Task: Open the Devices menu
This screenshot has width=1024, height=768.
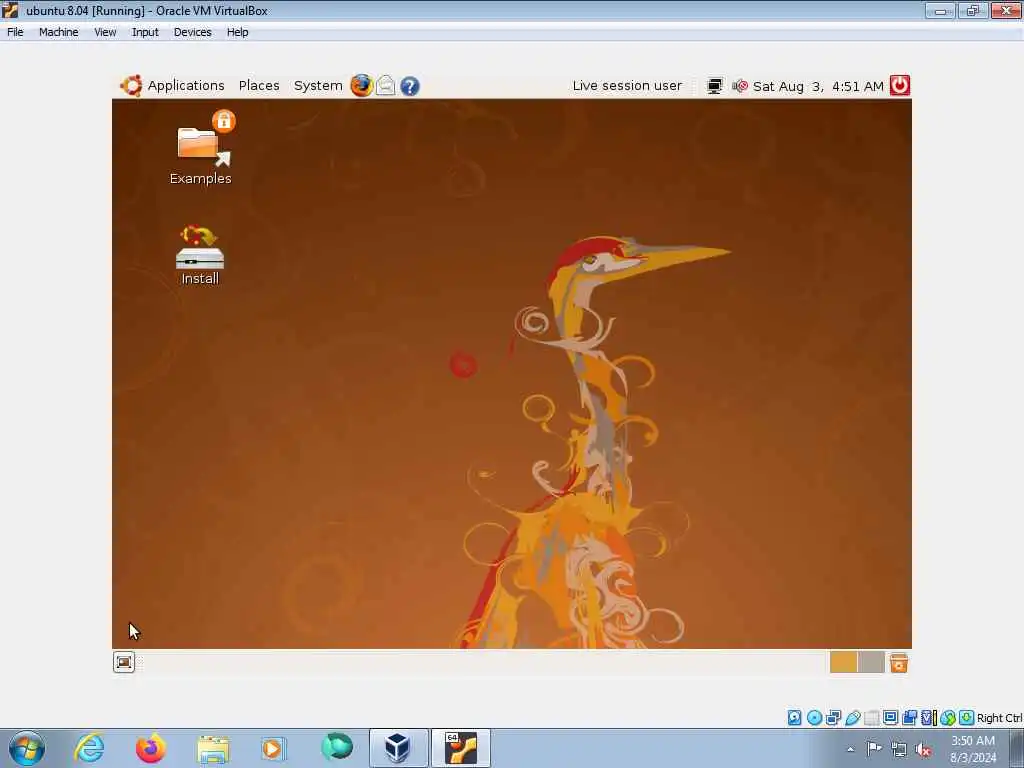Action: (x=192, y=32)
